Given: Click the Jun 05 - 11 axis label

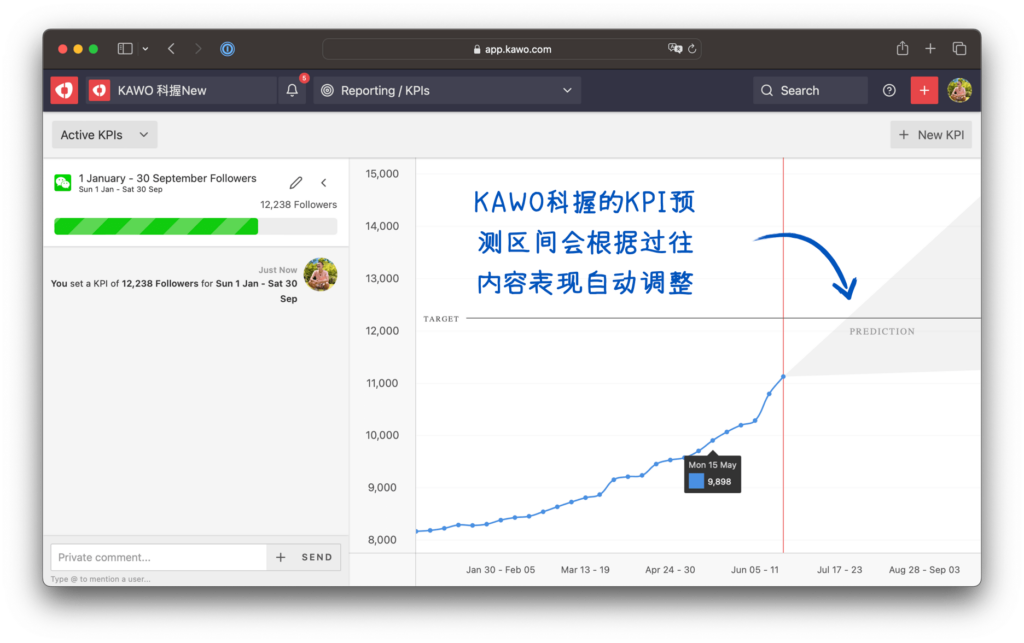Looking at the screenshot, I should (x=754, y=569).
